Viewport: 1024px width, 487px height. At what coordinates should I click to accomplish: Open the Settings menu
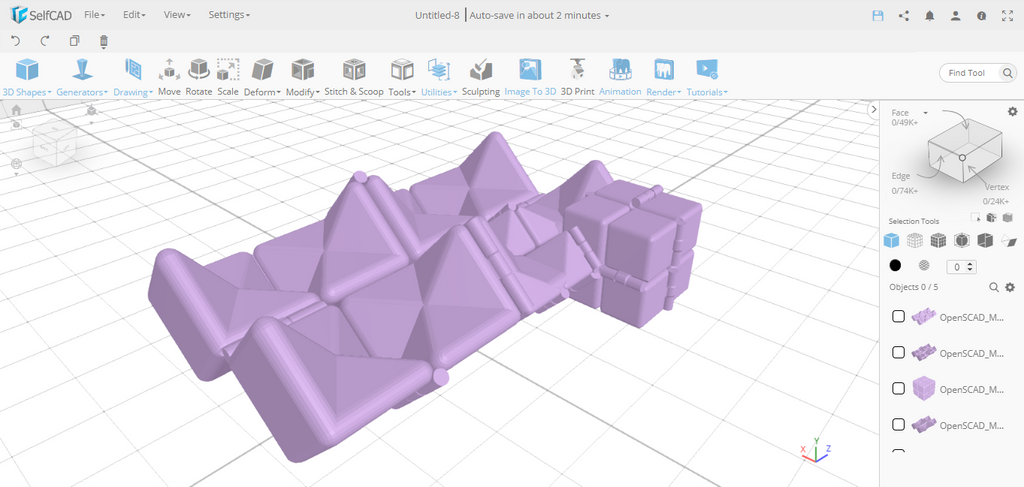229,14
